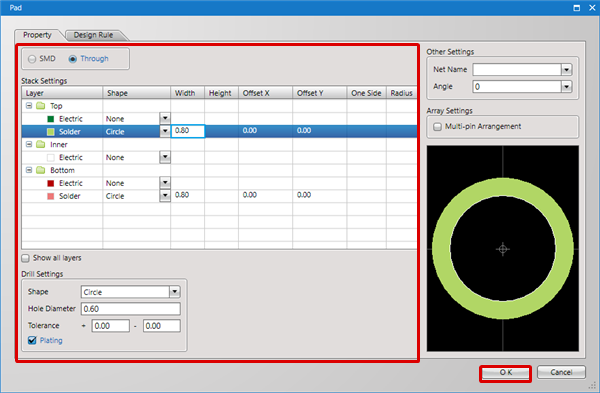Collapse the Bottom layer group
The height and width of the screenshot is (393, 600).
[x=29, y=170]
